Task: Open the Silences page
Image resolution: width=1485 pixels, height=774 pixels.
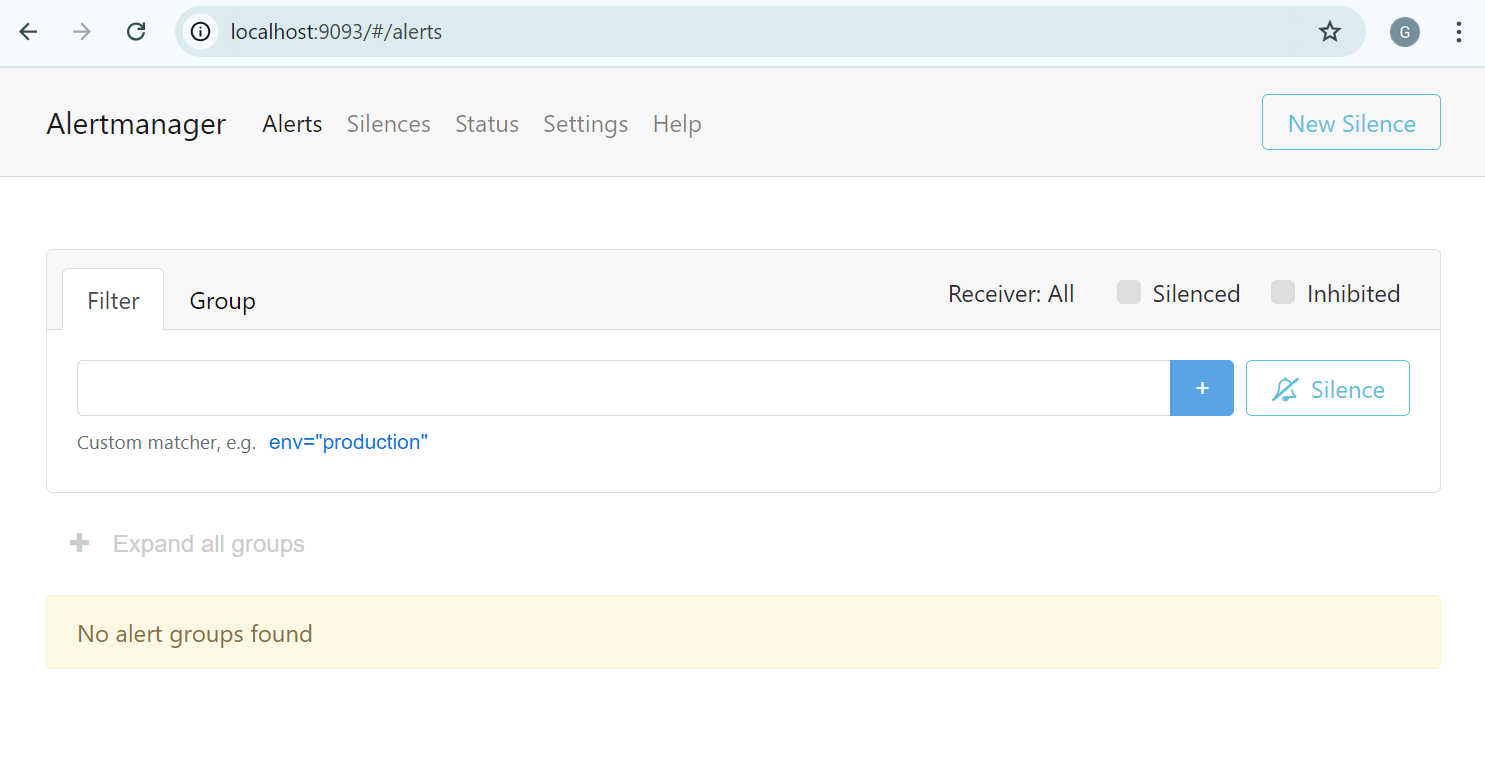Action: pyautogui.click(x=388, y=124)
